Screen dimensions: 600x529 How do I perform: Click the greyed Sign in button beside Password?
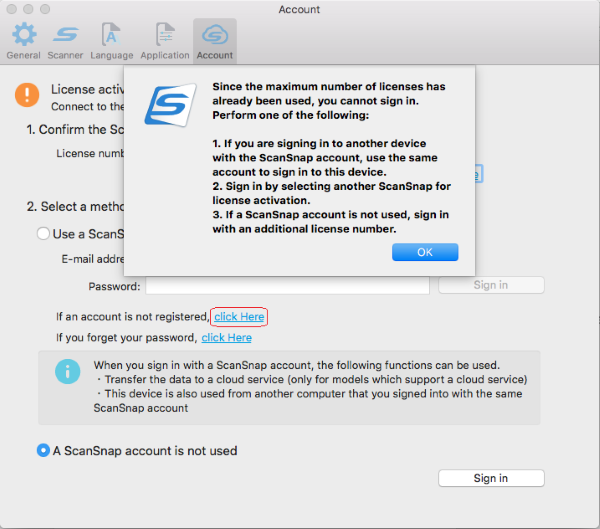click(491, 285)
